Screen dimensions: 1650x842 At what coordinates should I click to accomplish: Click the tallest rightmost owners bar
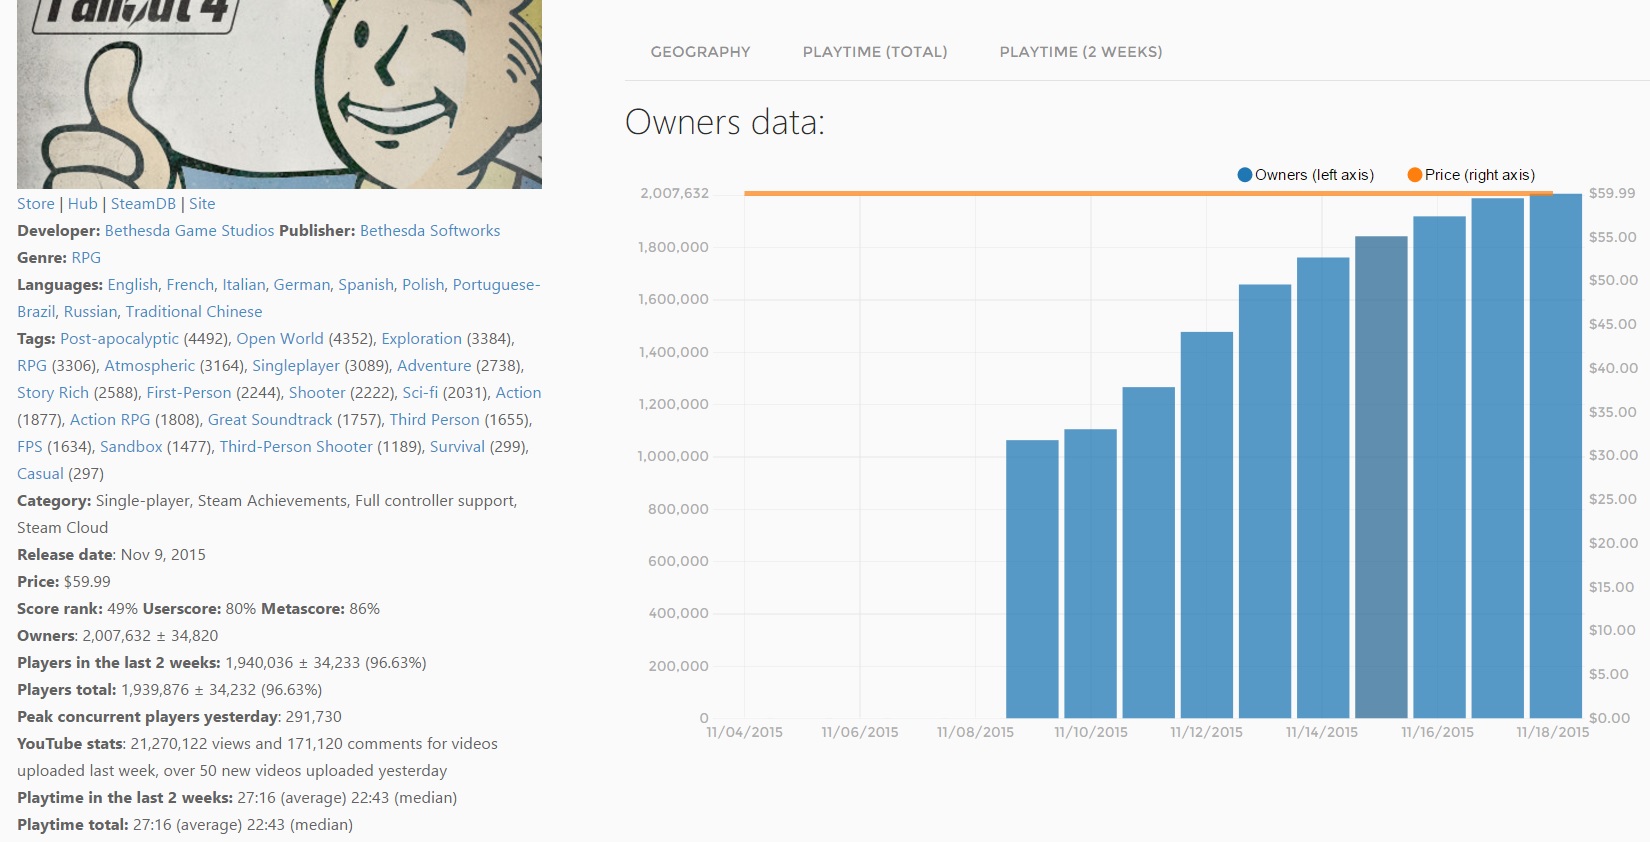1555,460
